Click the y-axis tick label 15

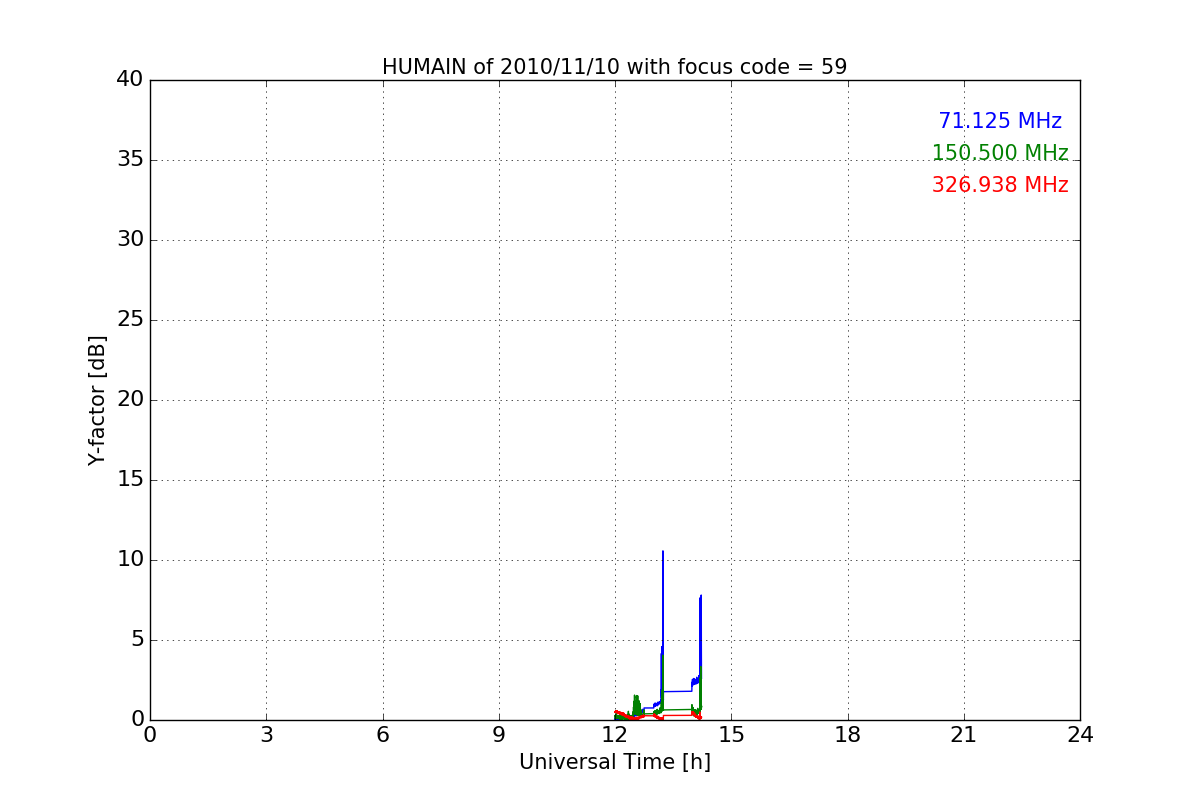coord(130,480)
